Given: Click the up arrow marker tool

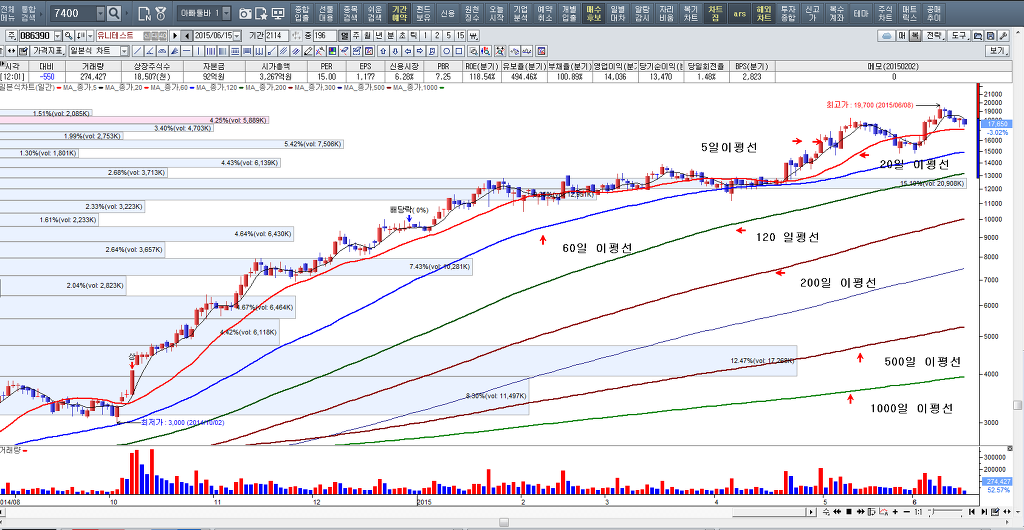Looking at the screenshot, I should tap(383, 50).
